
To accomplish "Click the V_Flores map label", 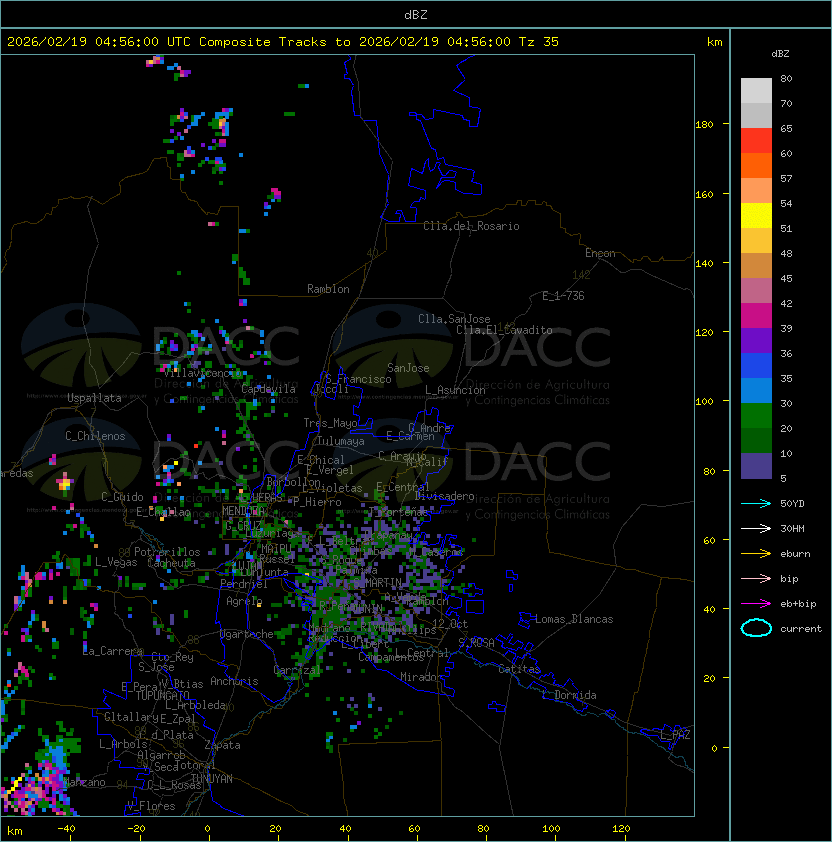I will click(x=151, y=807).
